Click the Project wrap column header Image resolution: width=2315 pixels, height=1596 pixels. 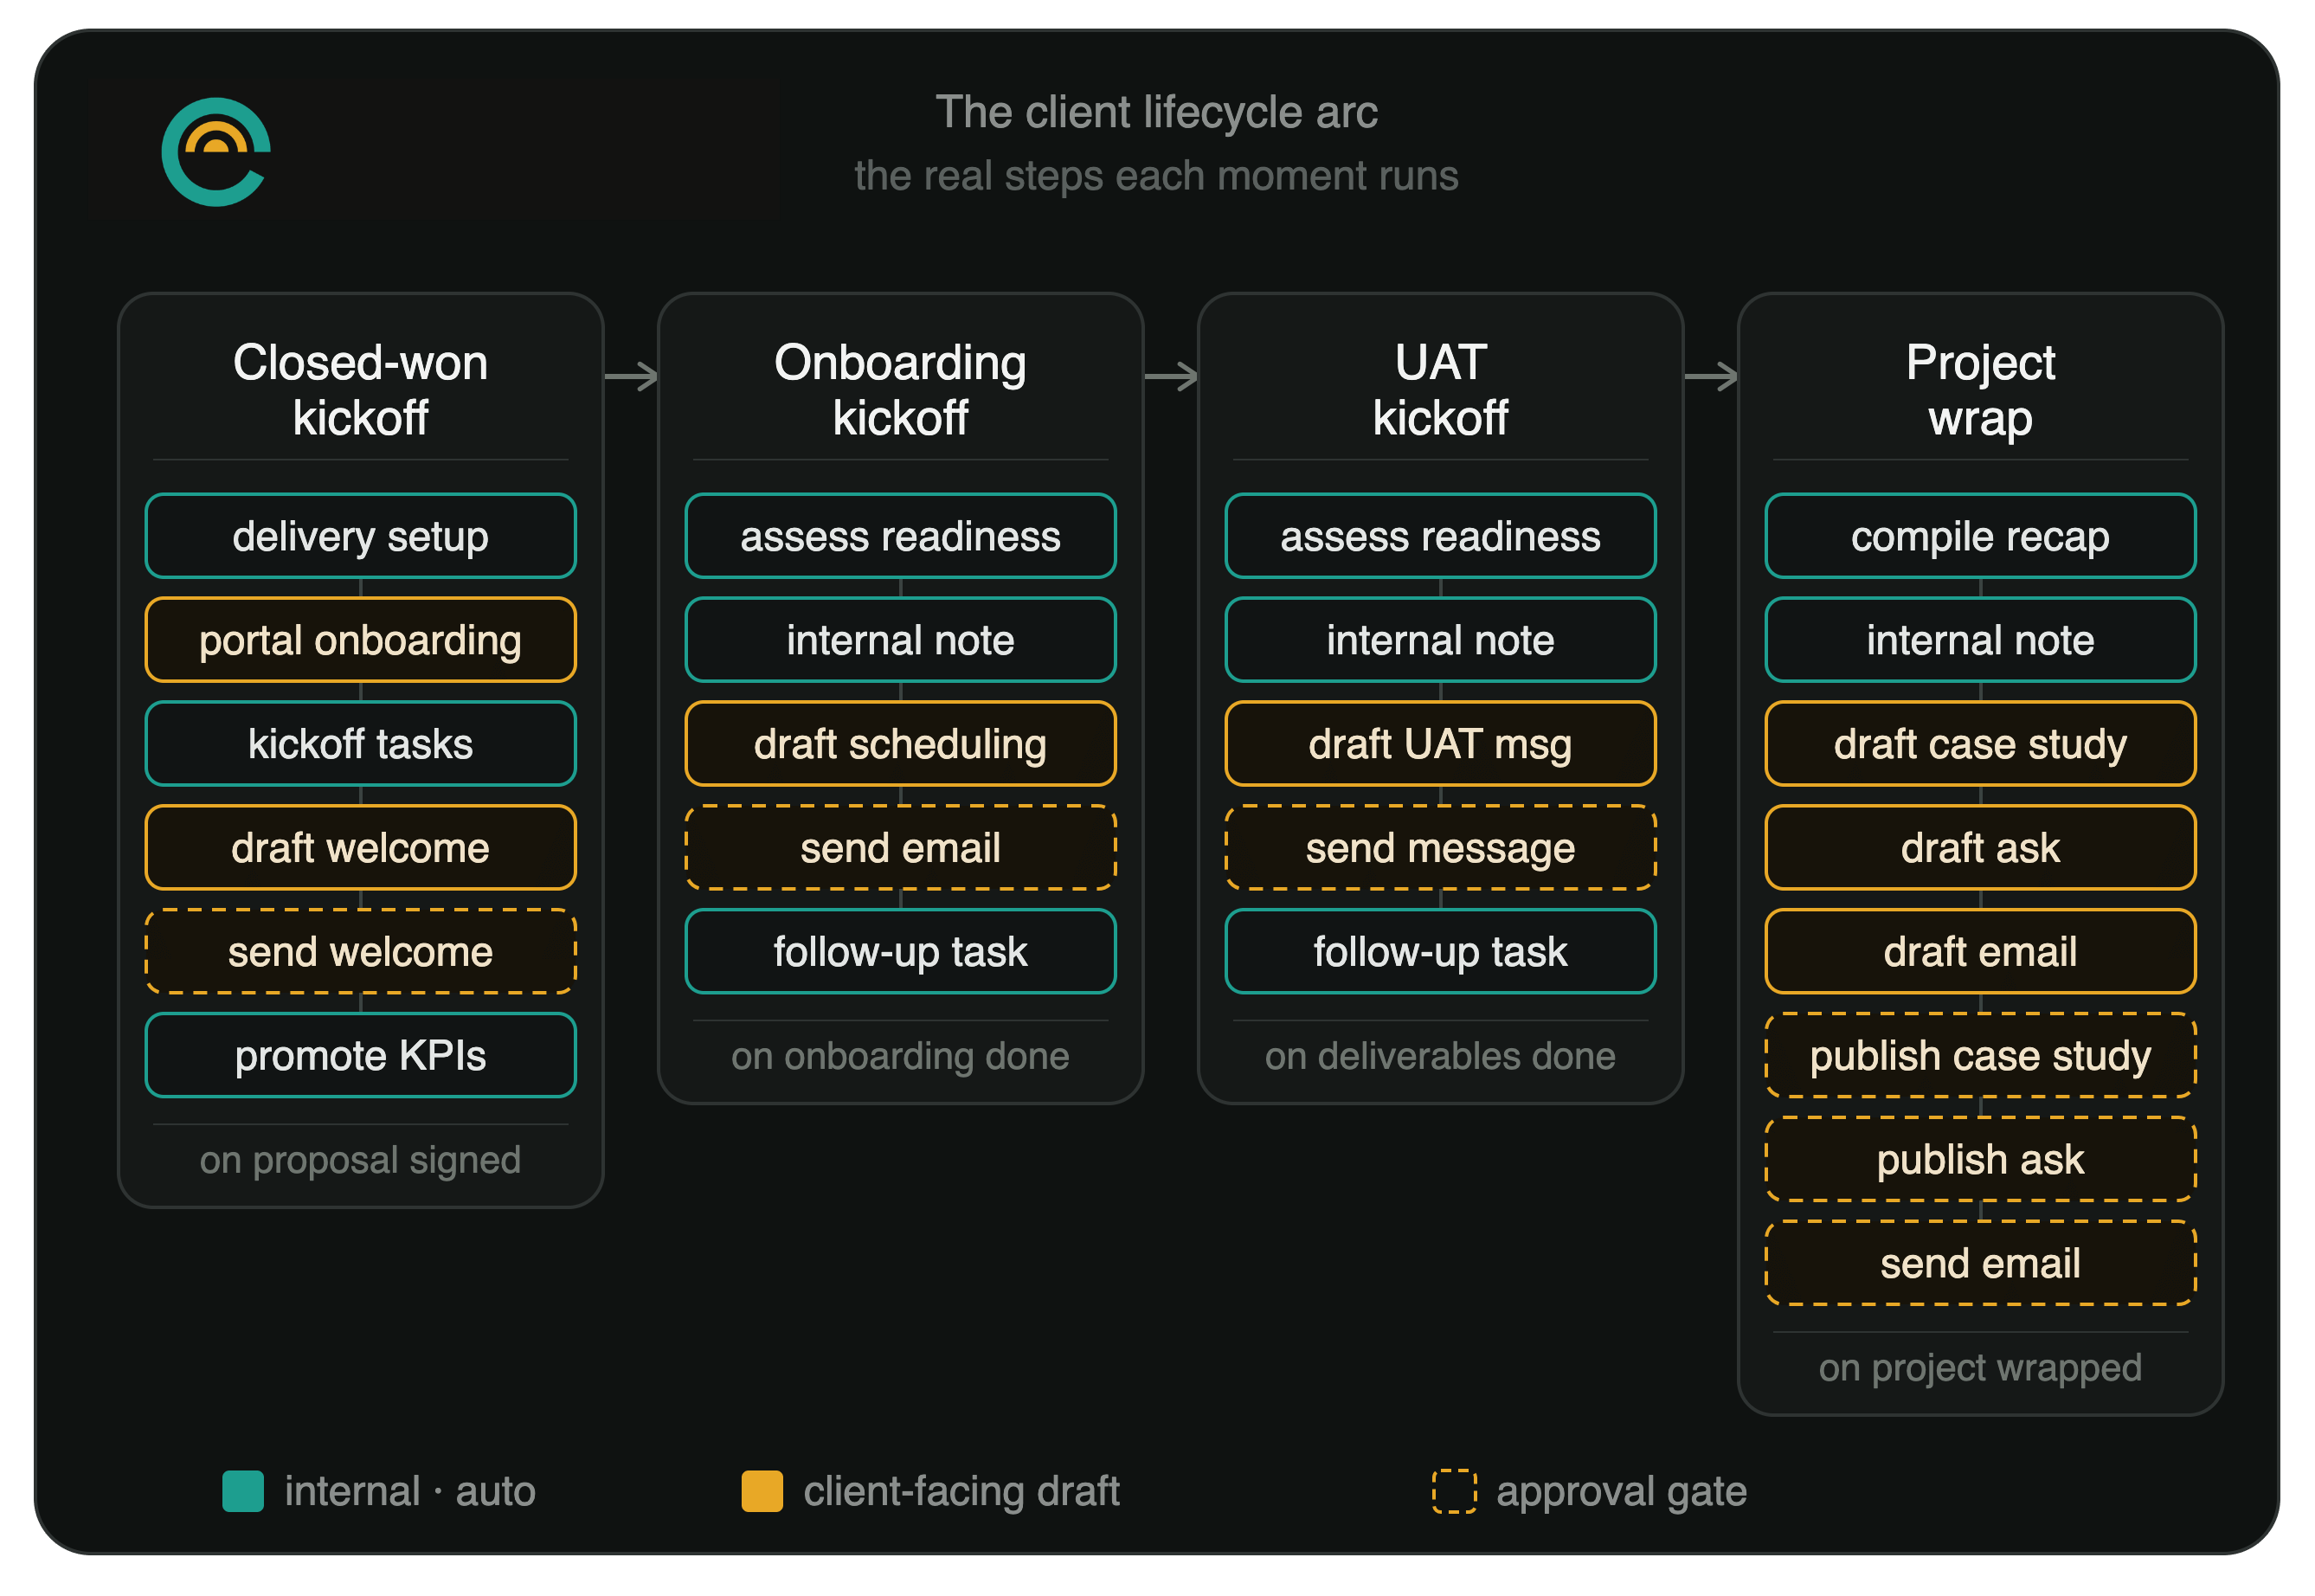coord(1980,390)
